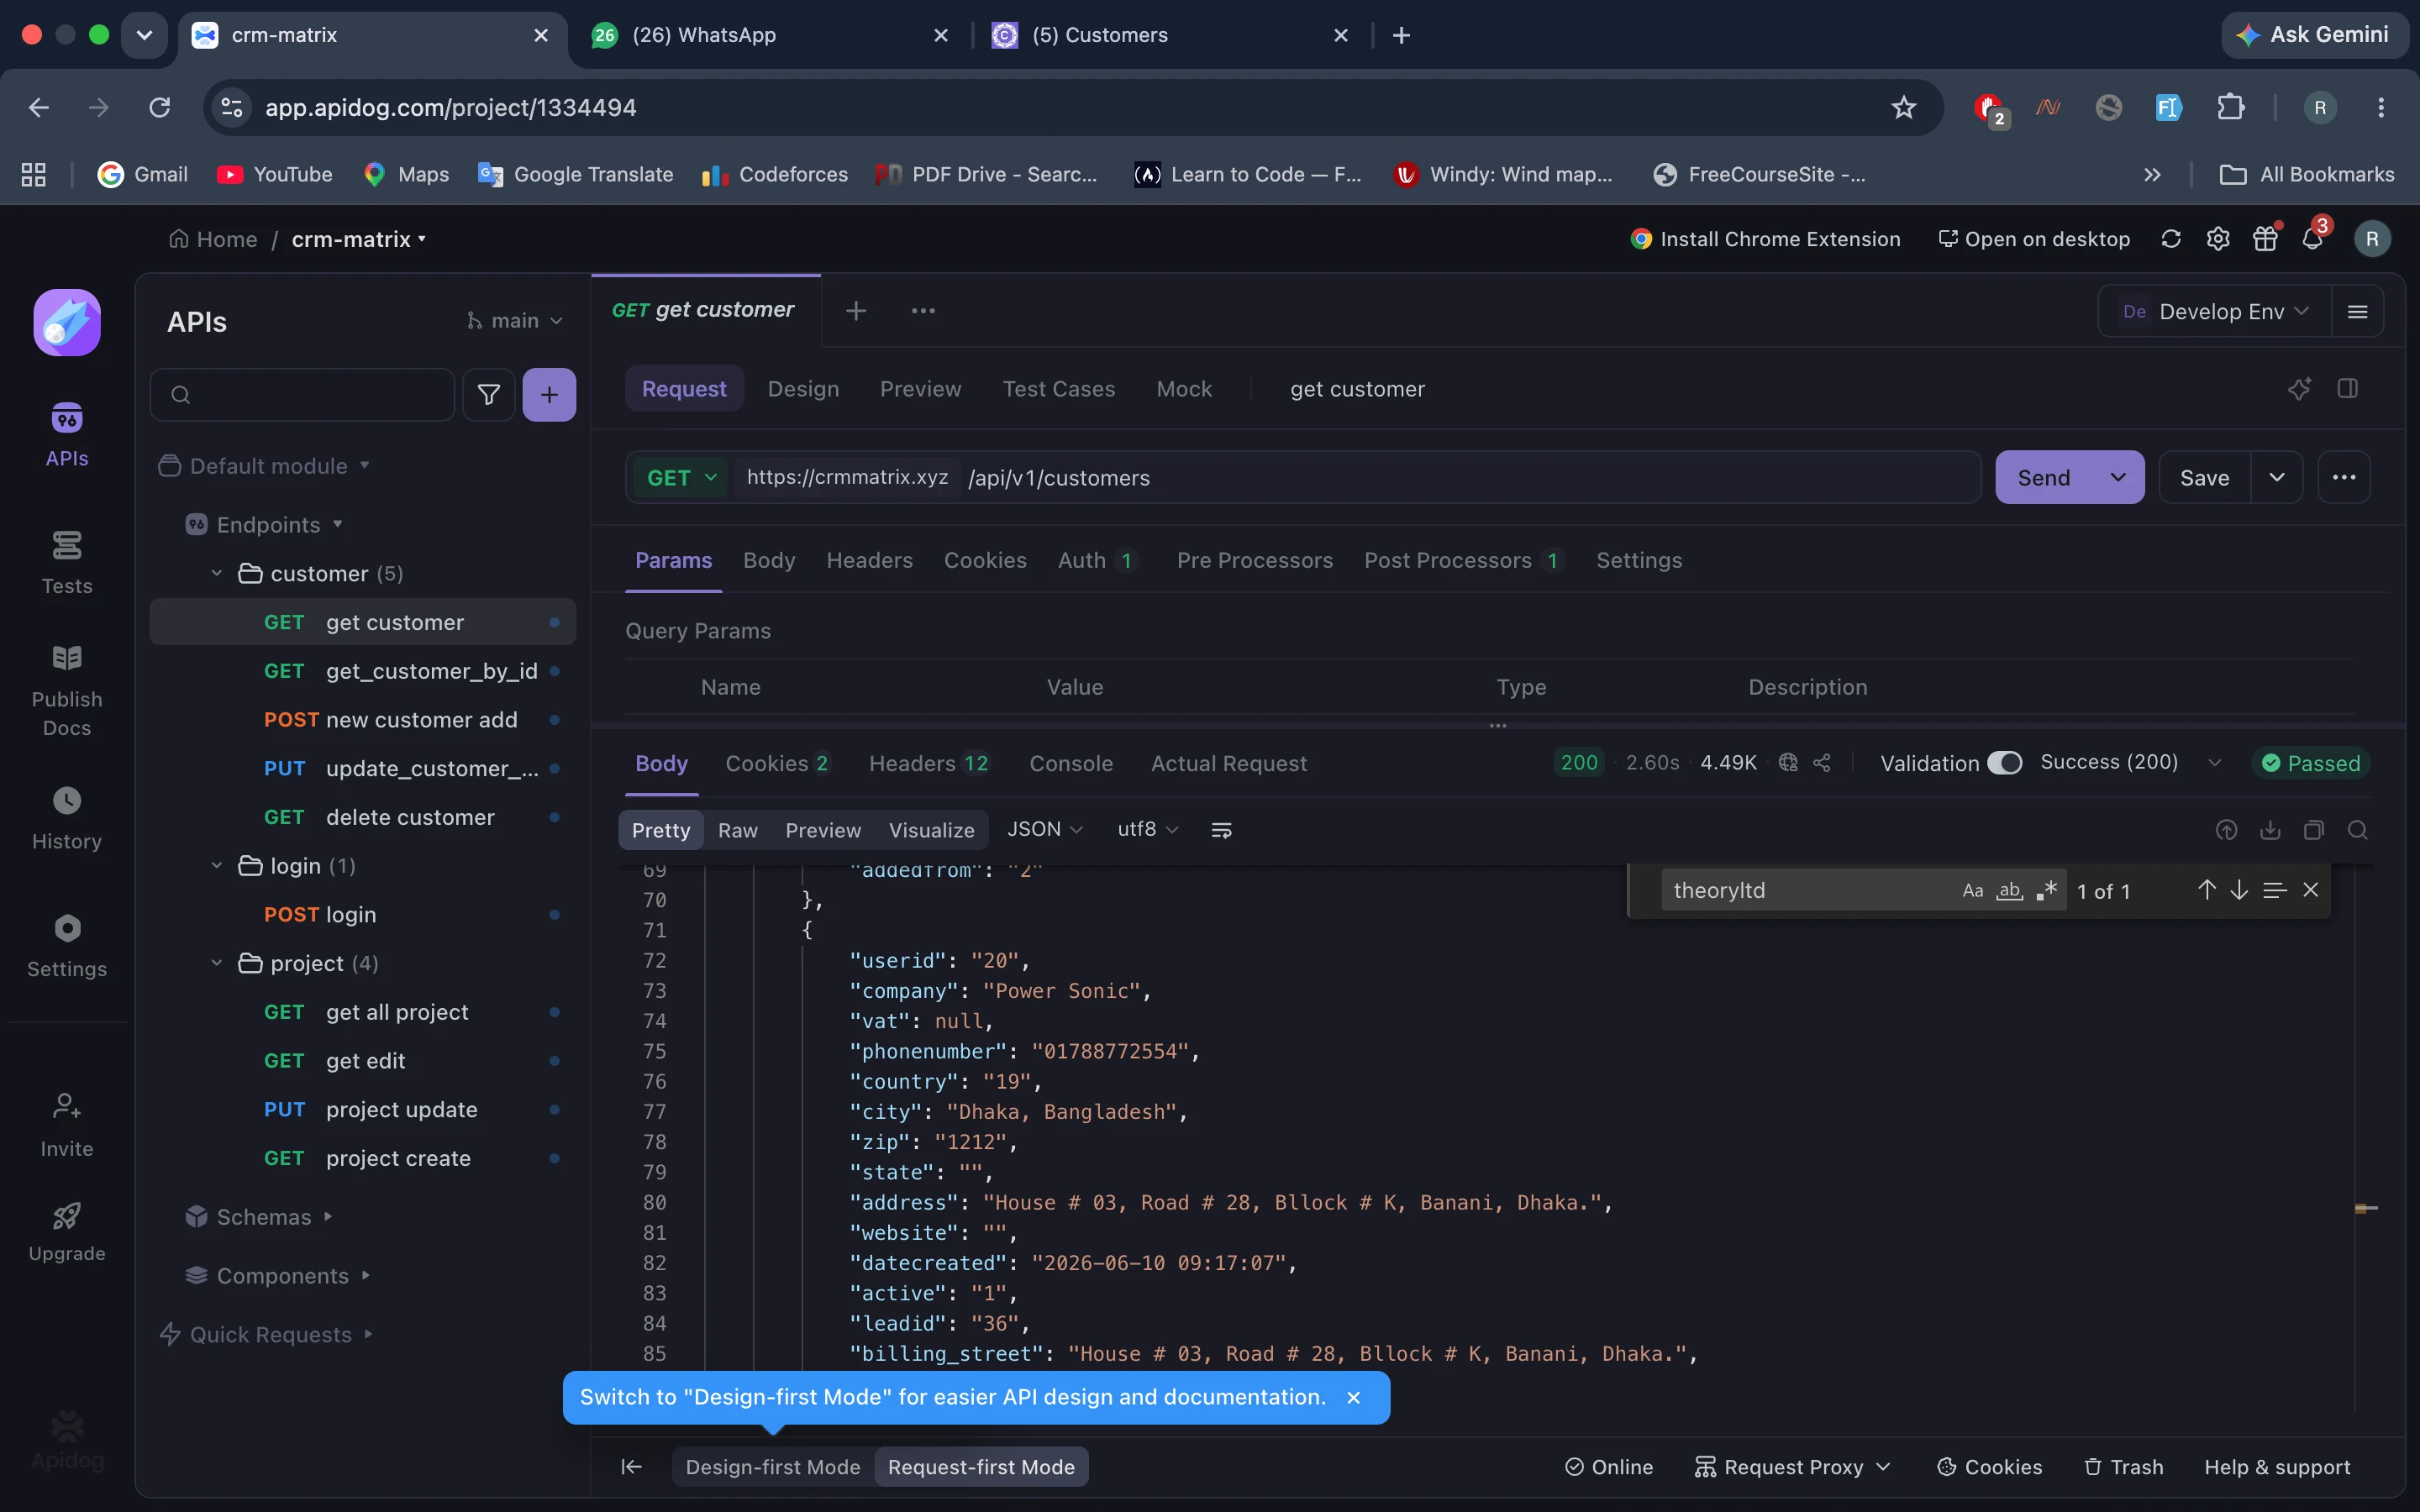Click the refresh icon in Apidog header
This screenshot has height=1512, width=2420.
click(2170, 239)
